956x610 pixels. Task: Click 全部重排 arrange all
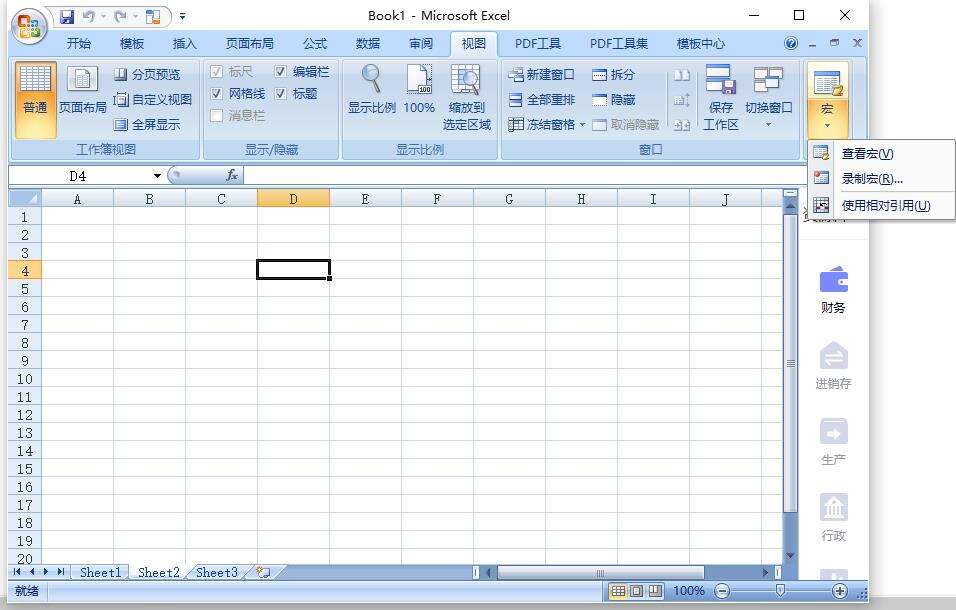541,99
